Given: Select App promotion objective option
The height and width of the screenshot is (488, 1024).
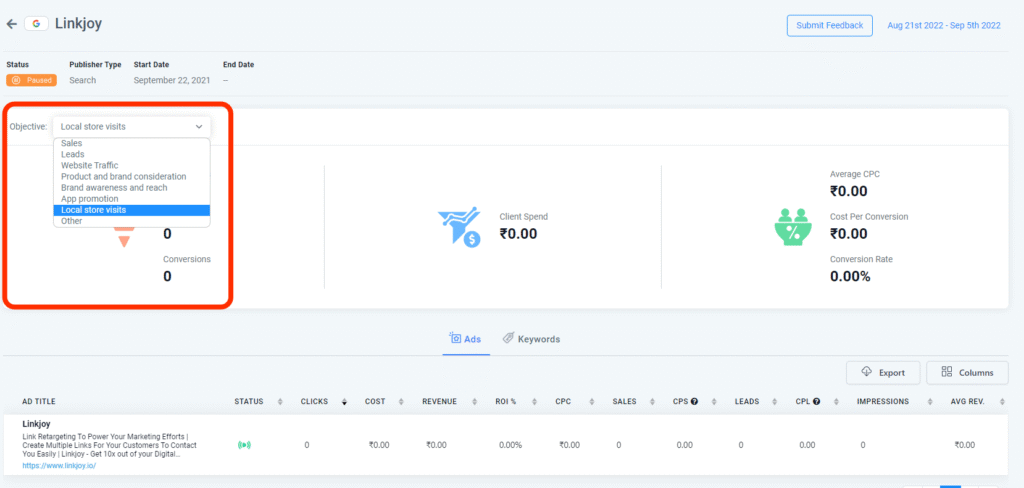Looking at the screenshot, I should pyautogui.click(x=90, y=199).
